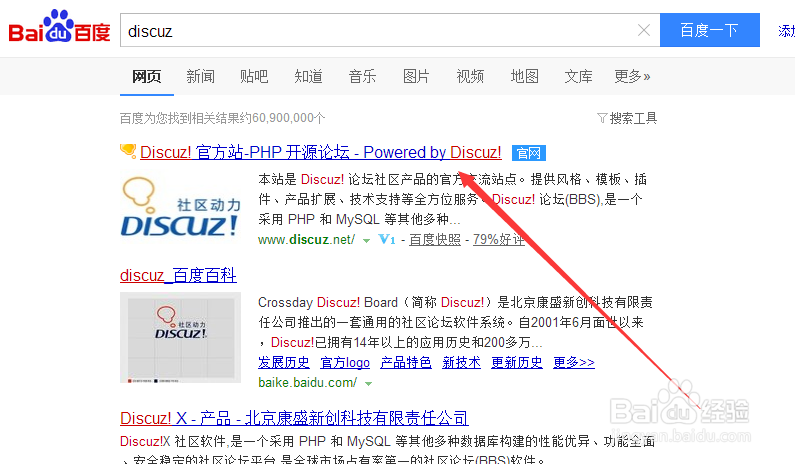Viewport: 795px width, 464px height.
Task: Clear the search box with X icon
Action: click(644, 30)
